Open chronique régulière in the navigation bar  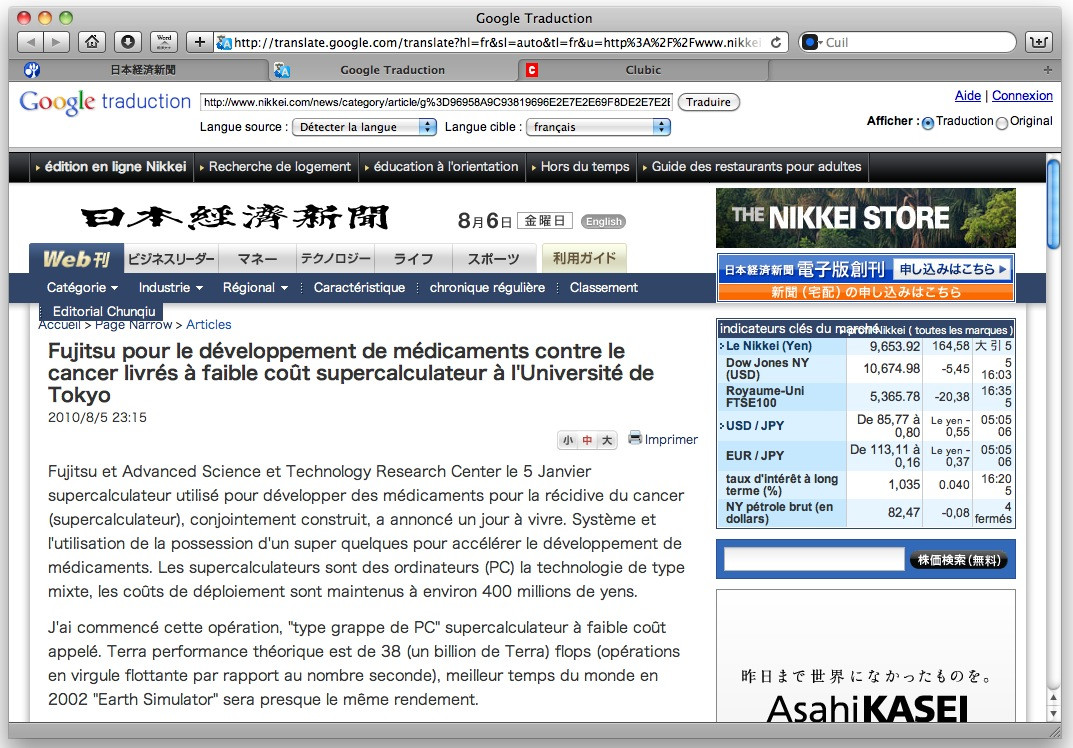pos(487,287)
